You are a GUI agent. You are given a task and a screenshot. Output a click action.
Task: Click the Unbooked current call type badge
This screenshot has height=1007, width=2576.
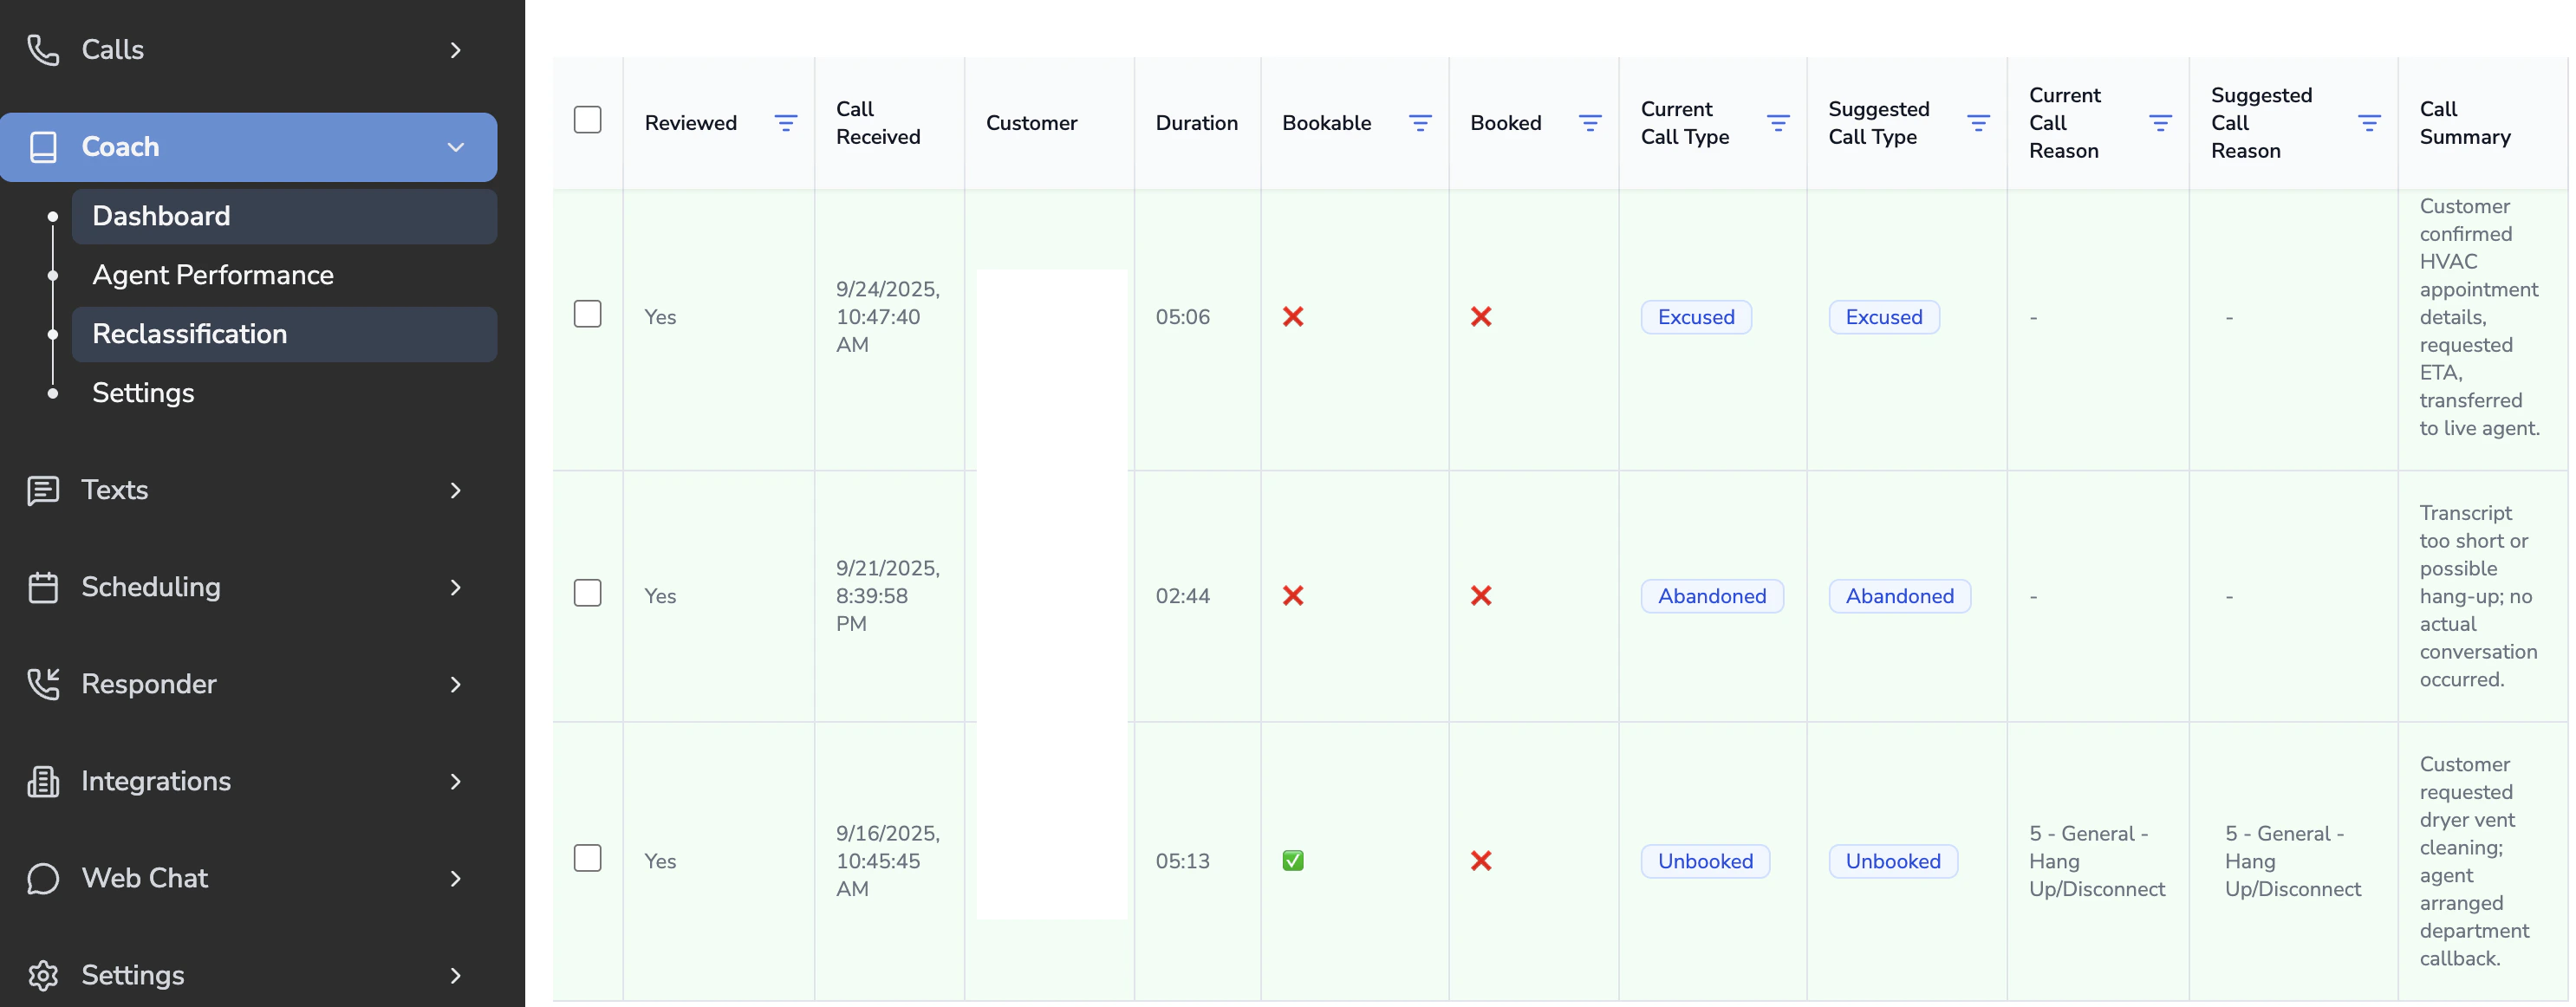[1704, 861]
